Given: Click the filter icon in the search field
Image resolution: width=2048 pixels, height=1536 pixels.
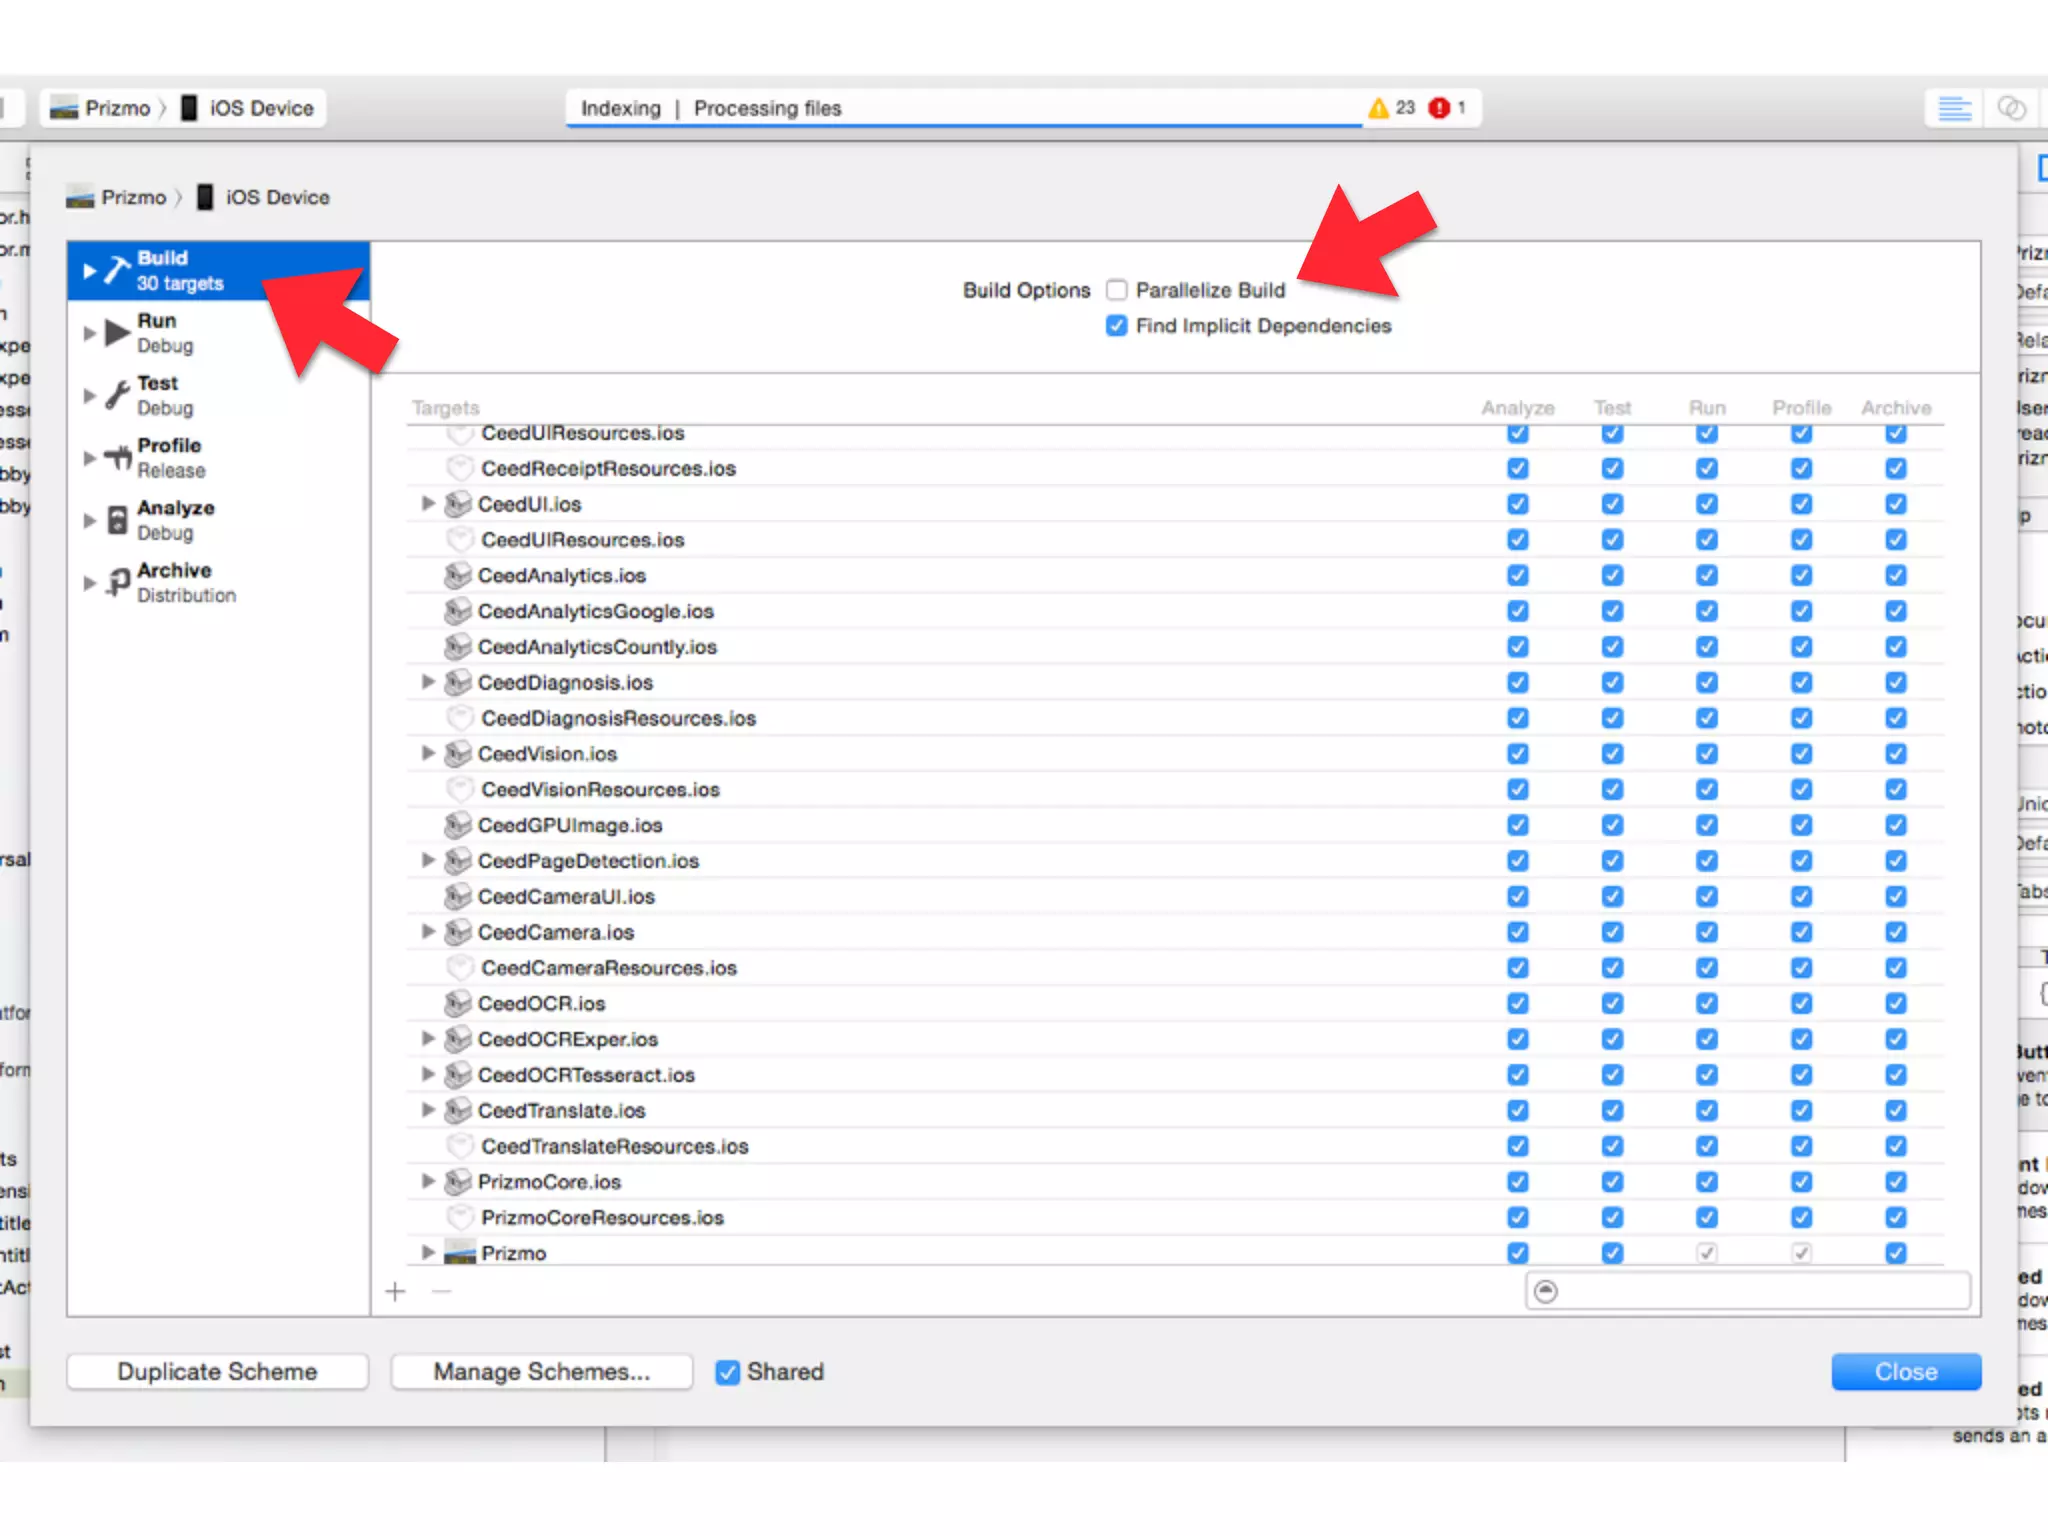Looking at the screenshot, I should click(1546, 1292).
